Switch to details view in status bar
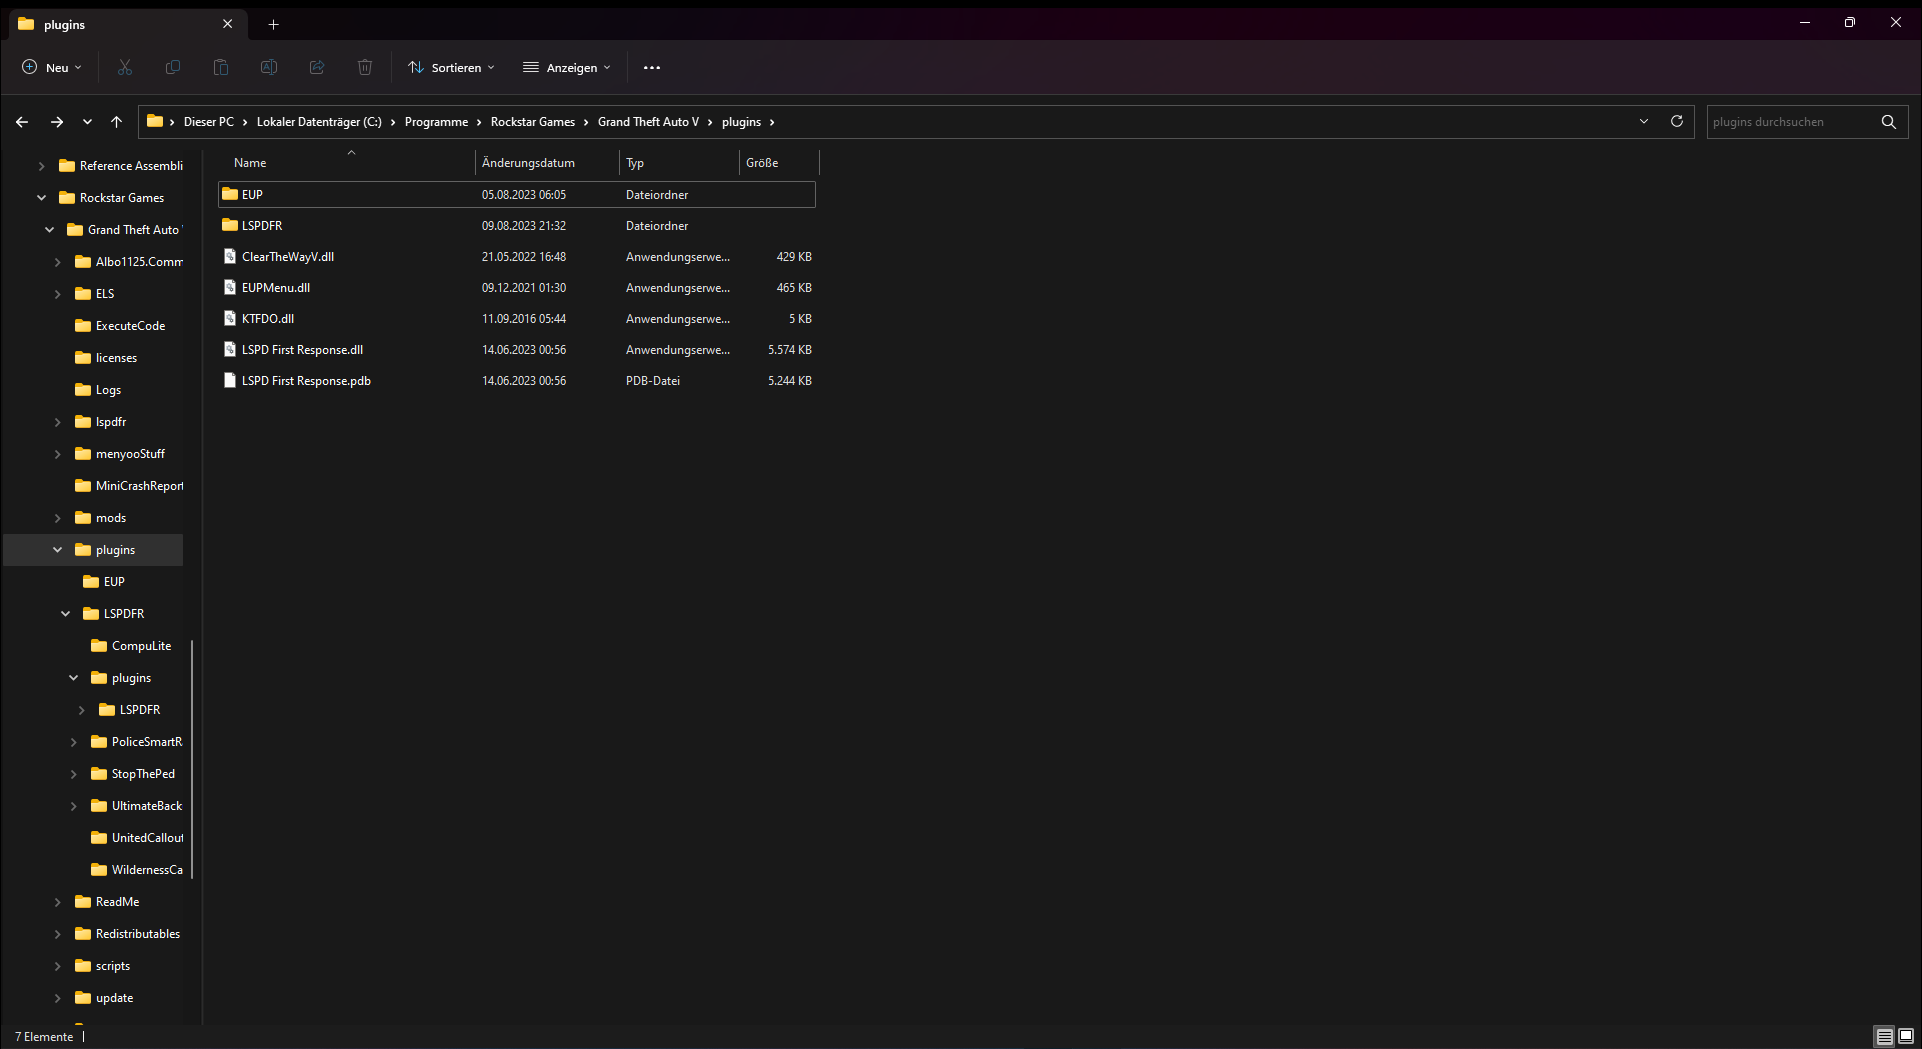 coord(1884,1036)
